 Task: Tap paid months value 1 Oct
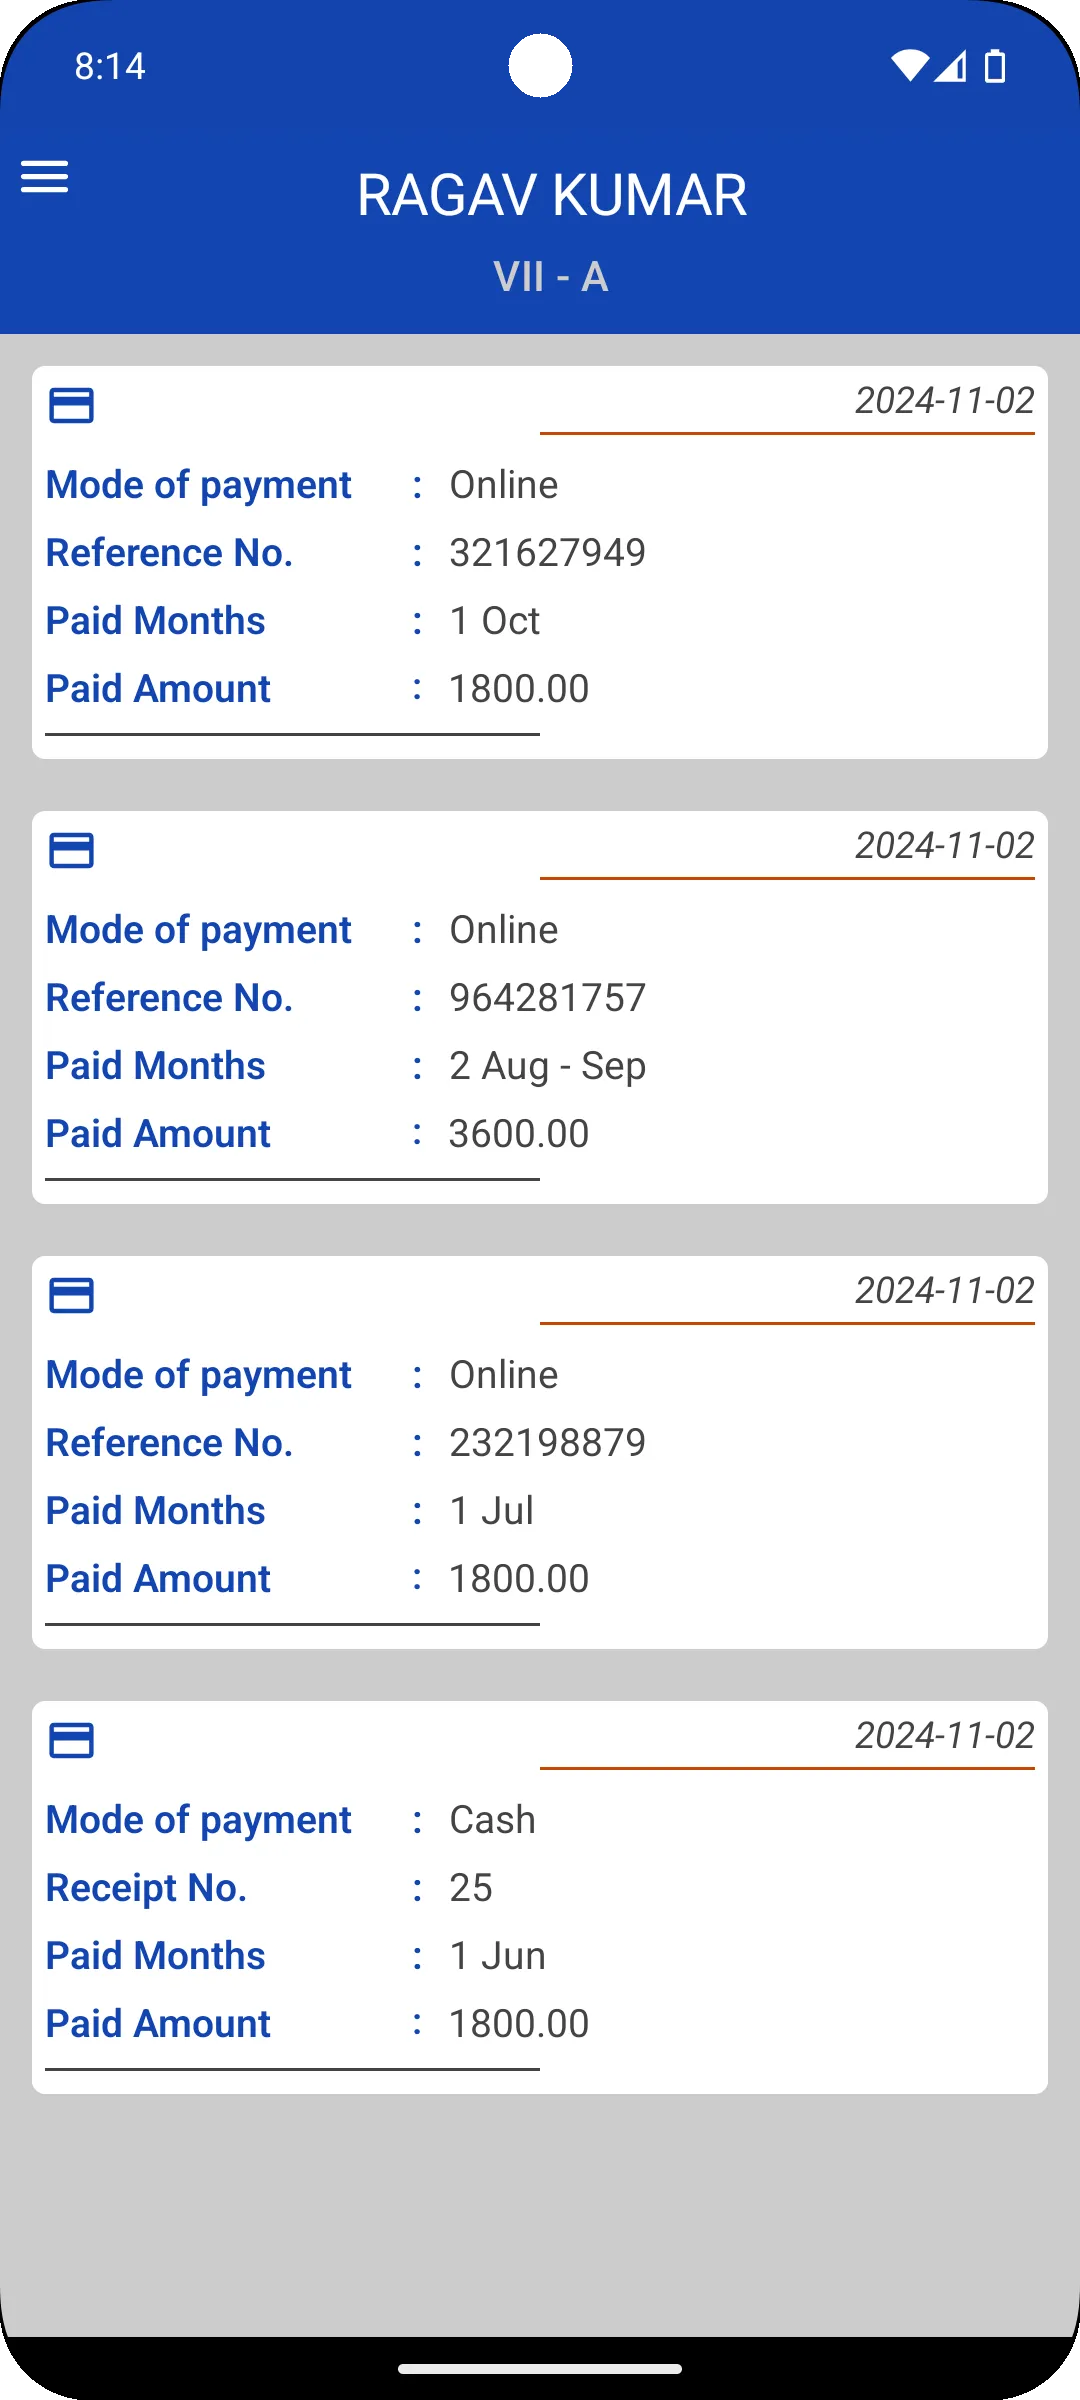coord(495,621)
